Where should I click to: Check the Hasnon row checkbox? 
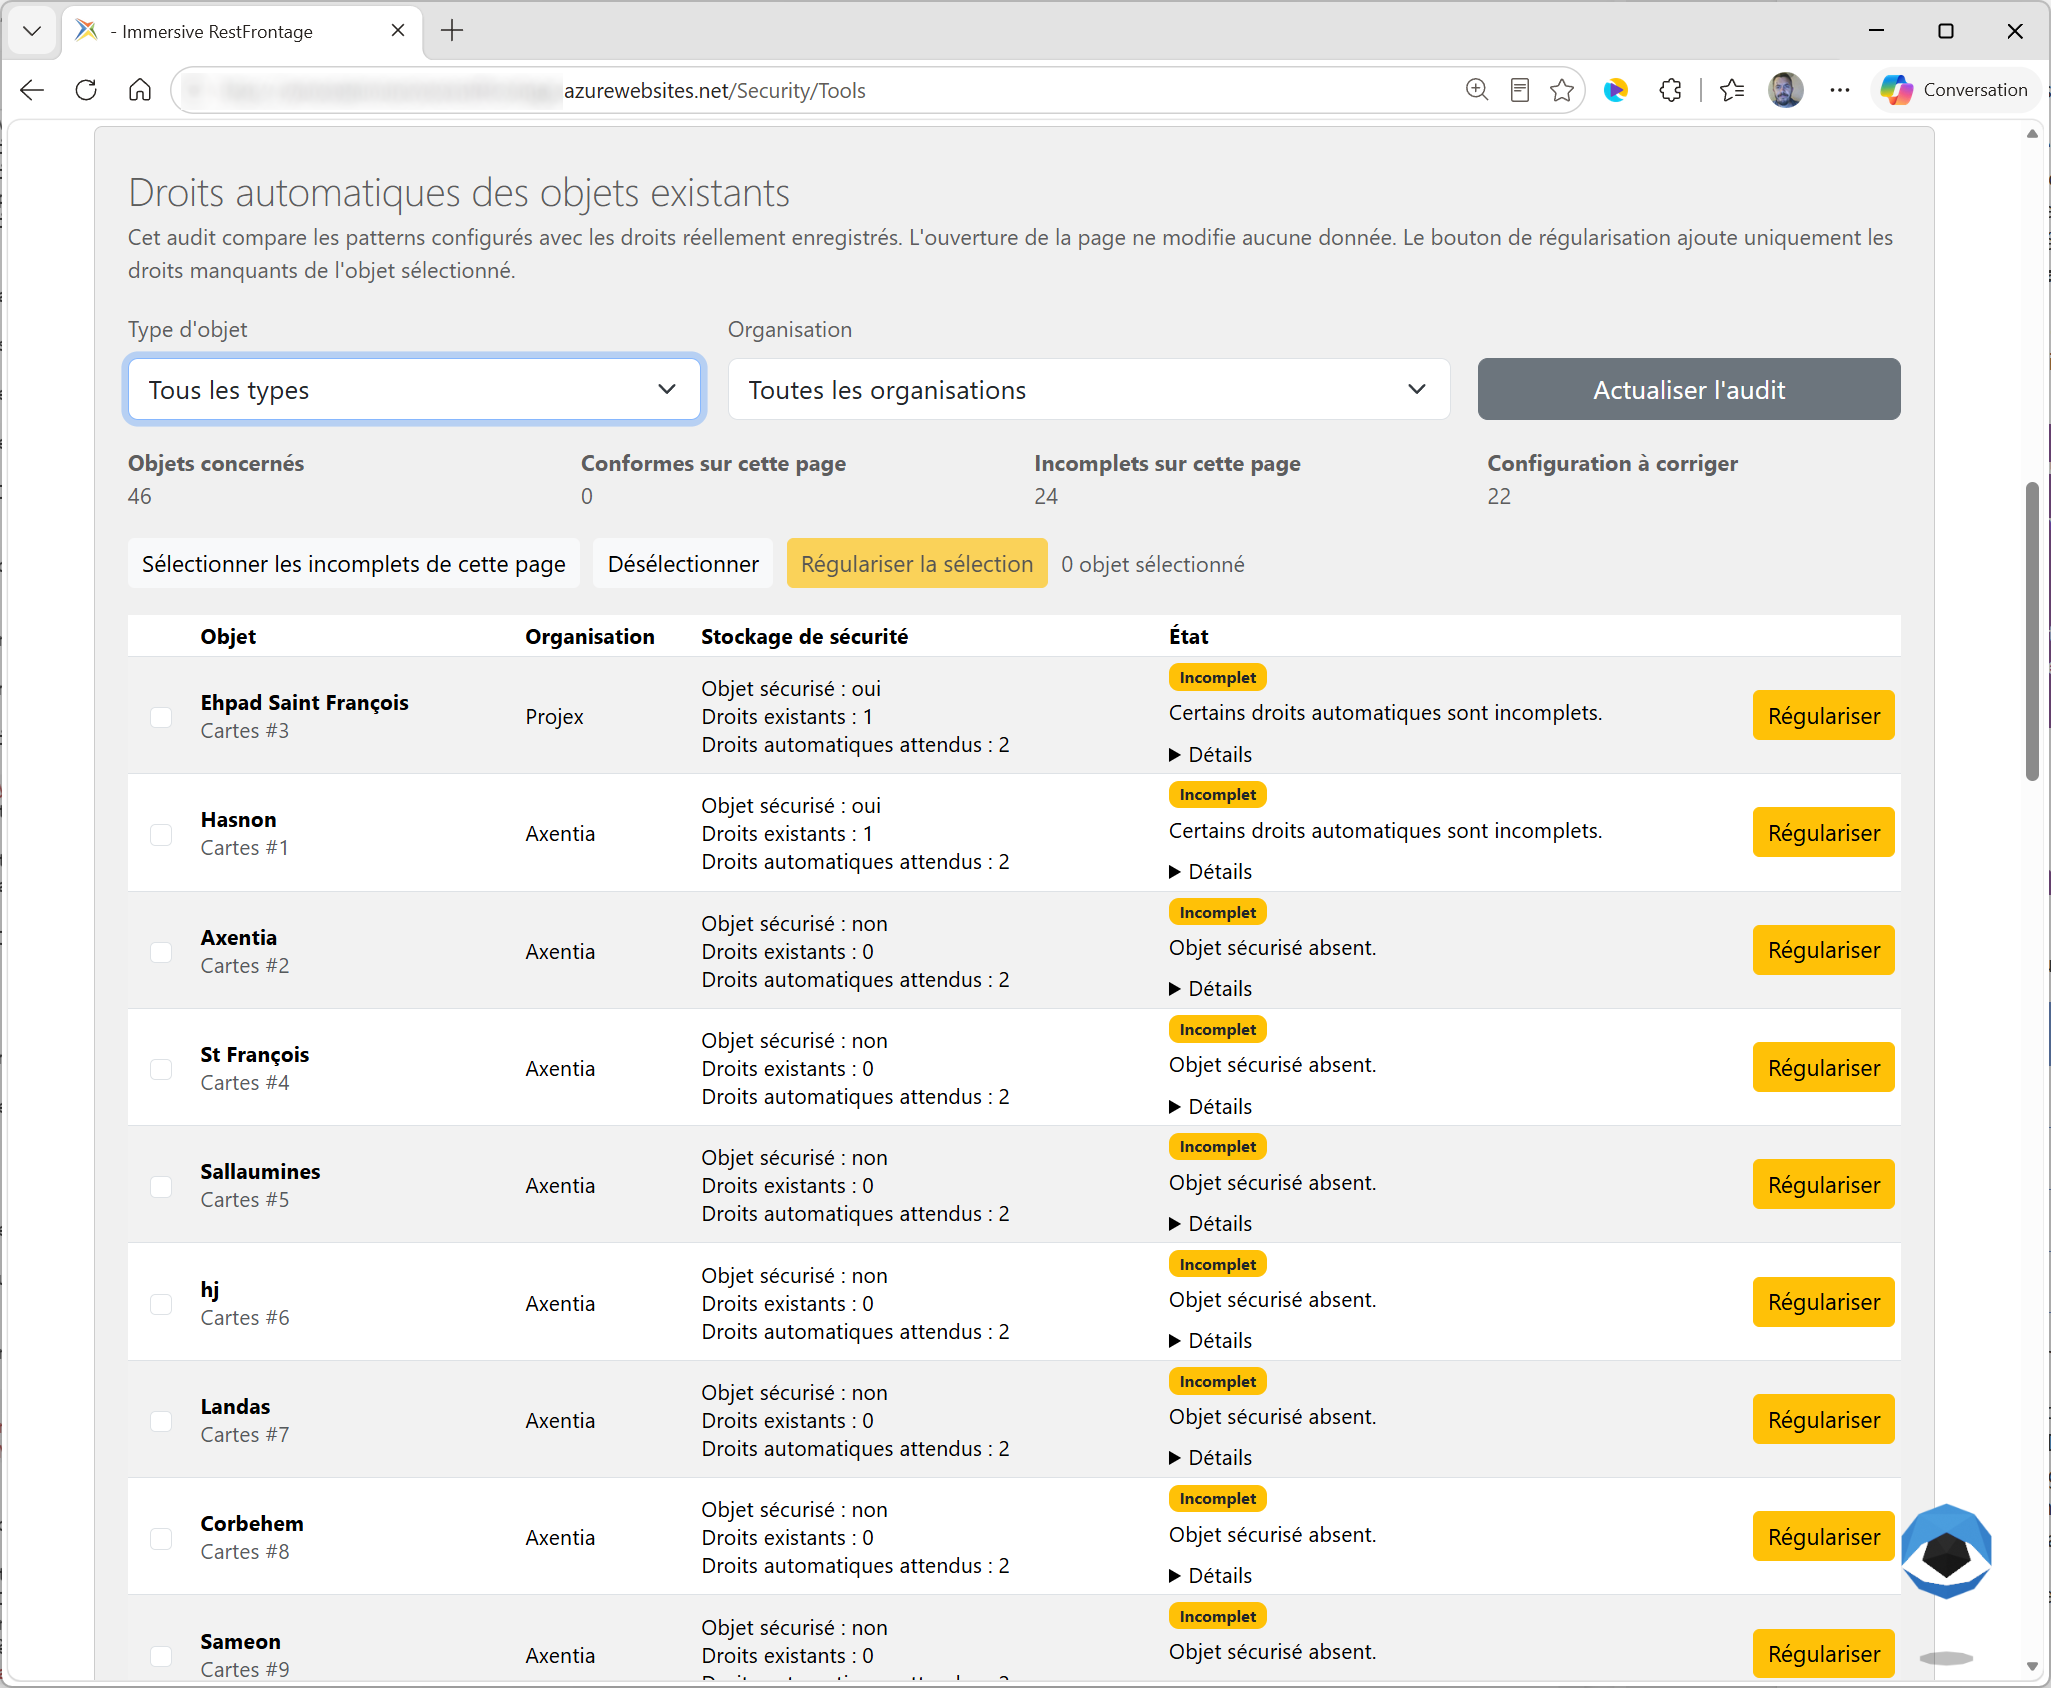[x=161, y=834]
